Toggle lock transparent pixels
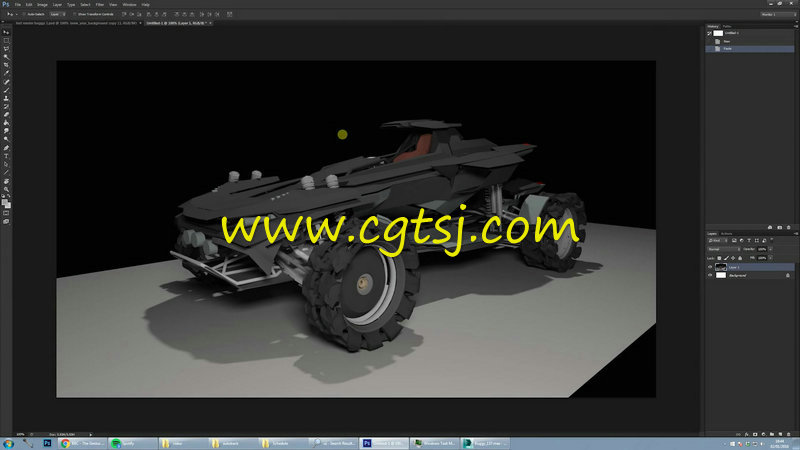 [719, 258]
